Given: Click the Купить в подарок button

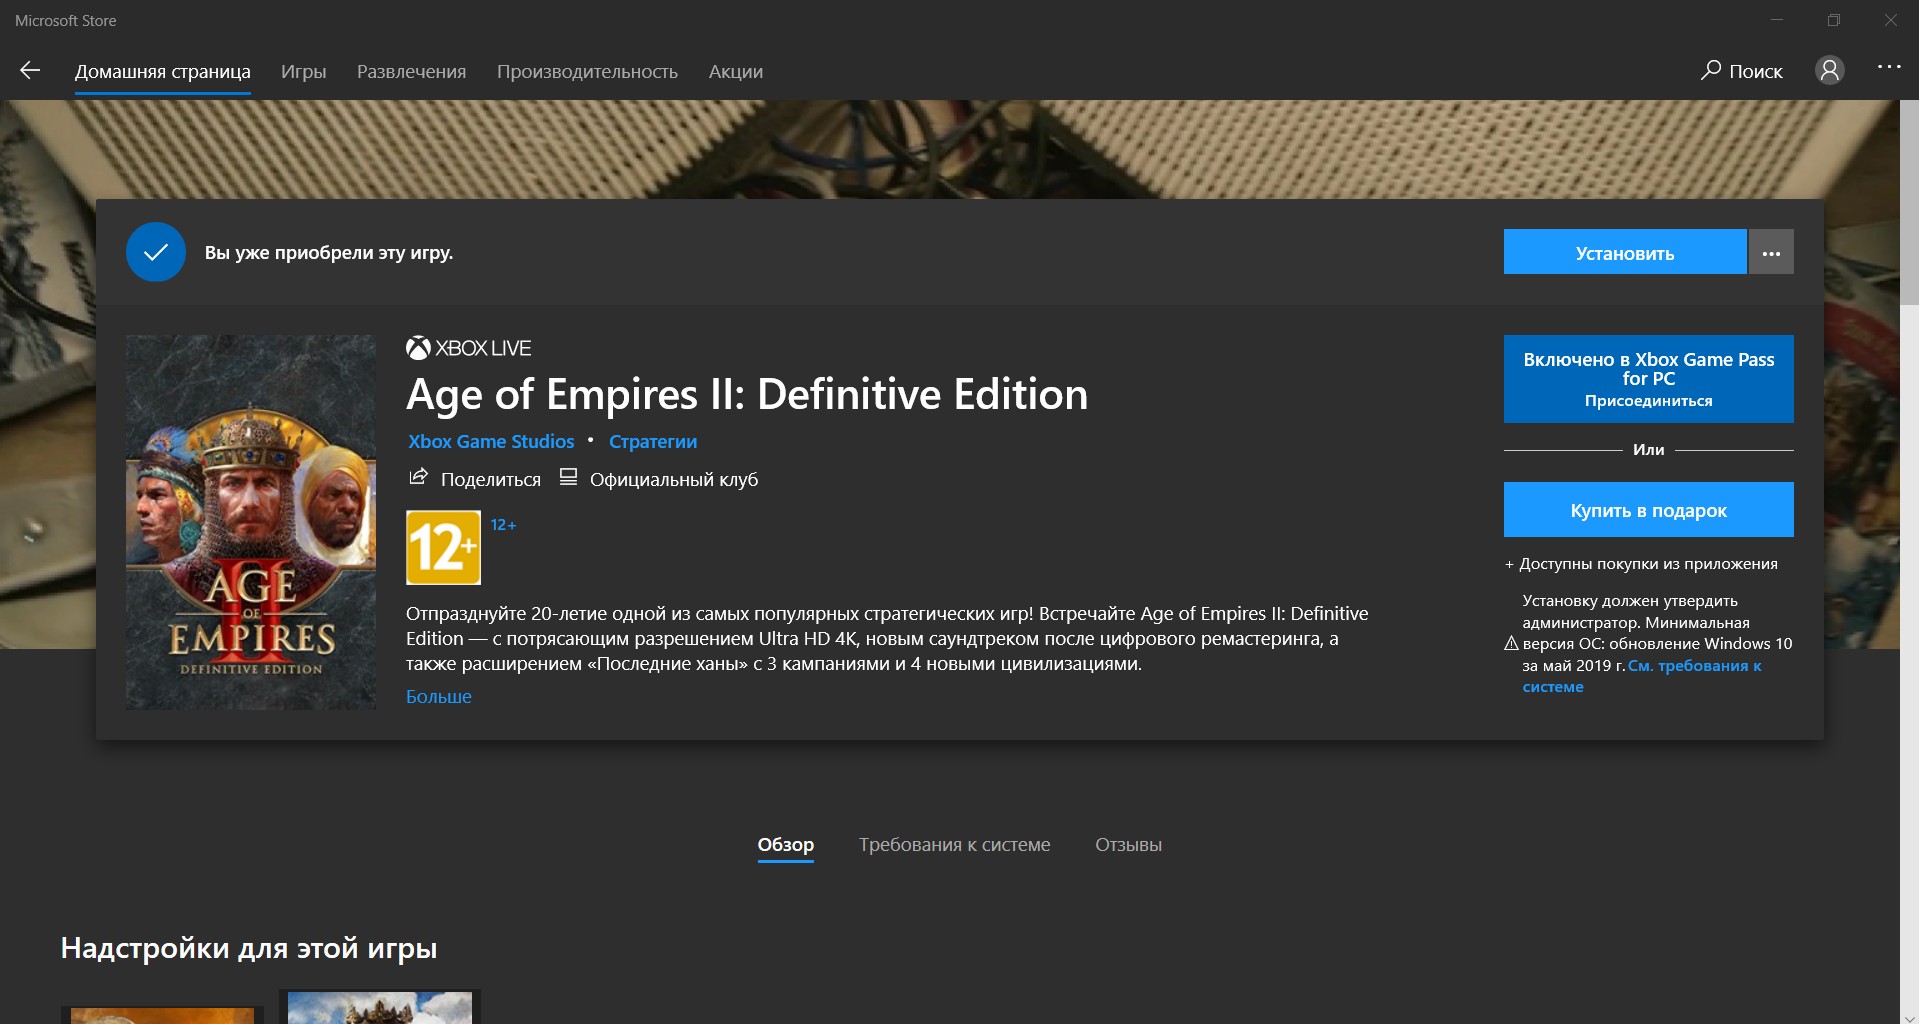Looking at the screenshot, I should pyautogui.click(x=1648, y=510).
